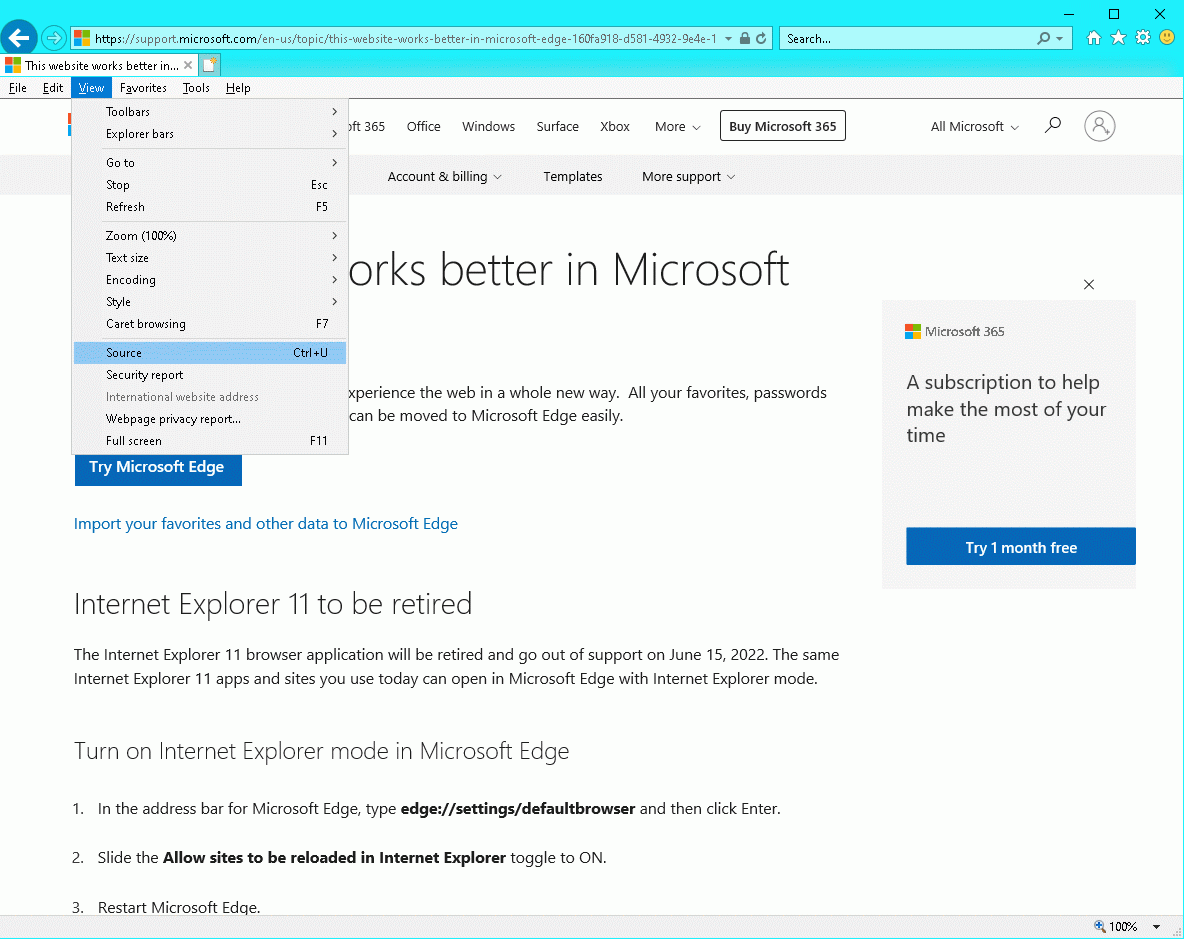Screen dimensions: 1184x939
Task: Click the Microsoft 365 logo in ad panel
Action: click(x=954, y=331)
